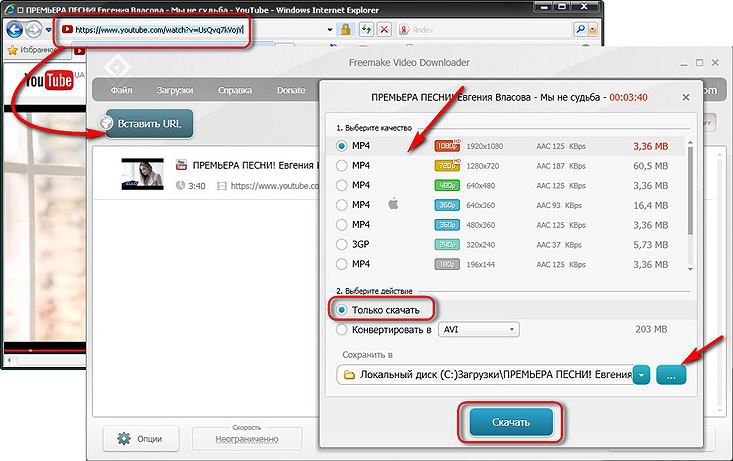Screen dimensions: 733x461
Task: Click the magnifier search icon in IE
Action: [x=581, y=29]
